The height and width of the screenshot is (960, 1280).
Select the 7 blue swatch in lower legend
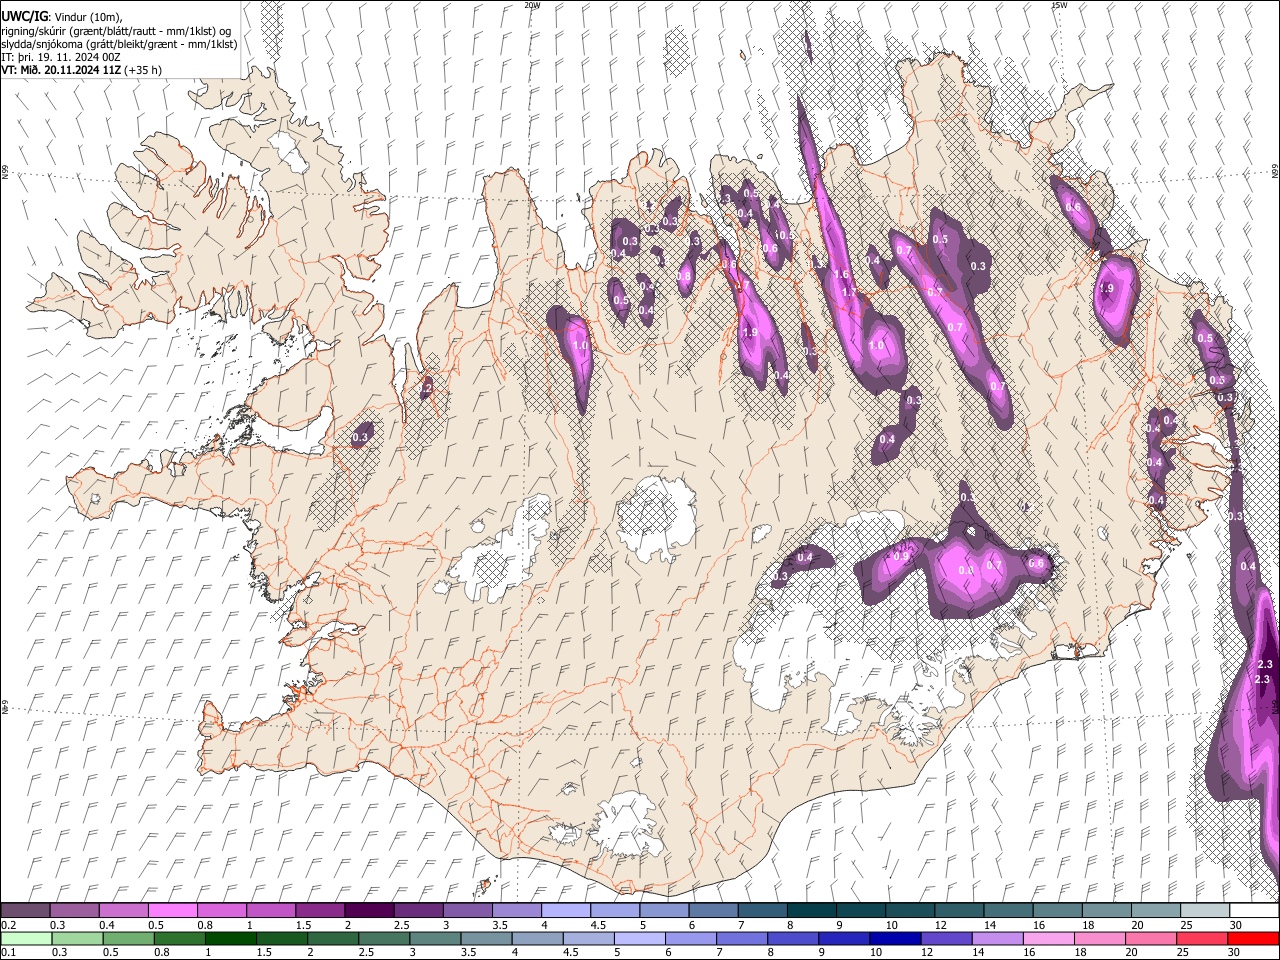[742, 939]
